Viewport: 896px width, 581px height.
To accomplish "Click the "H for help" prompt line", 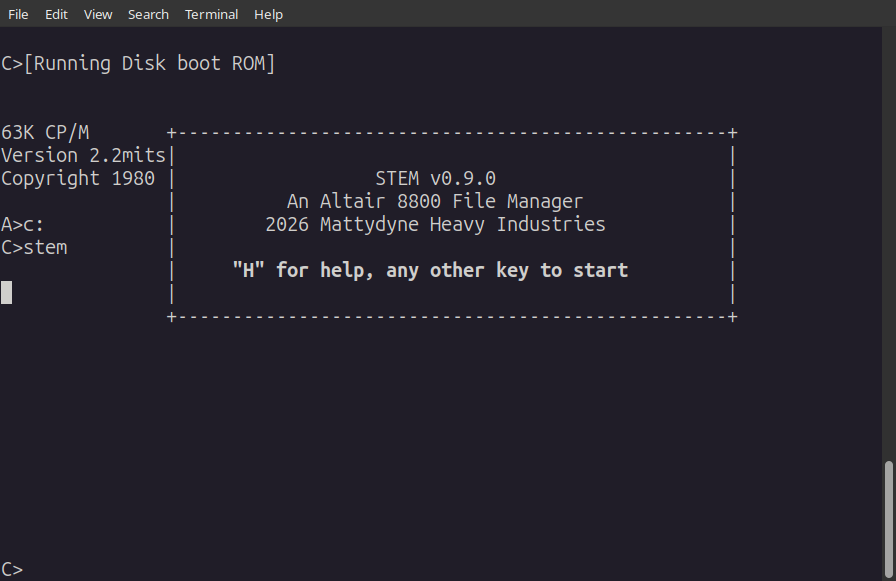I will pos(430,270).
